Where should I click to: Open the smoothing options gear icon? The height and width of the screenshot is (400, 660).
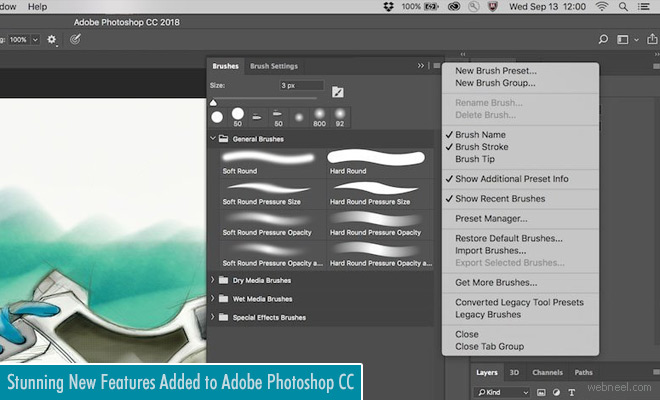click(x=51, y=40)
